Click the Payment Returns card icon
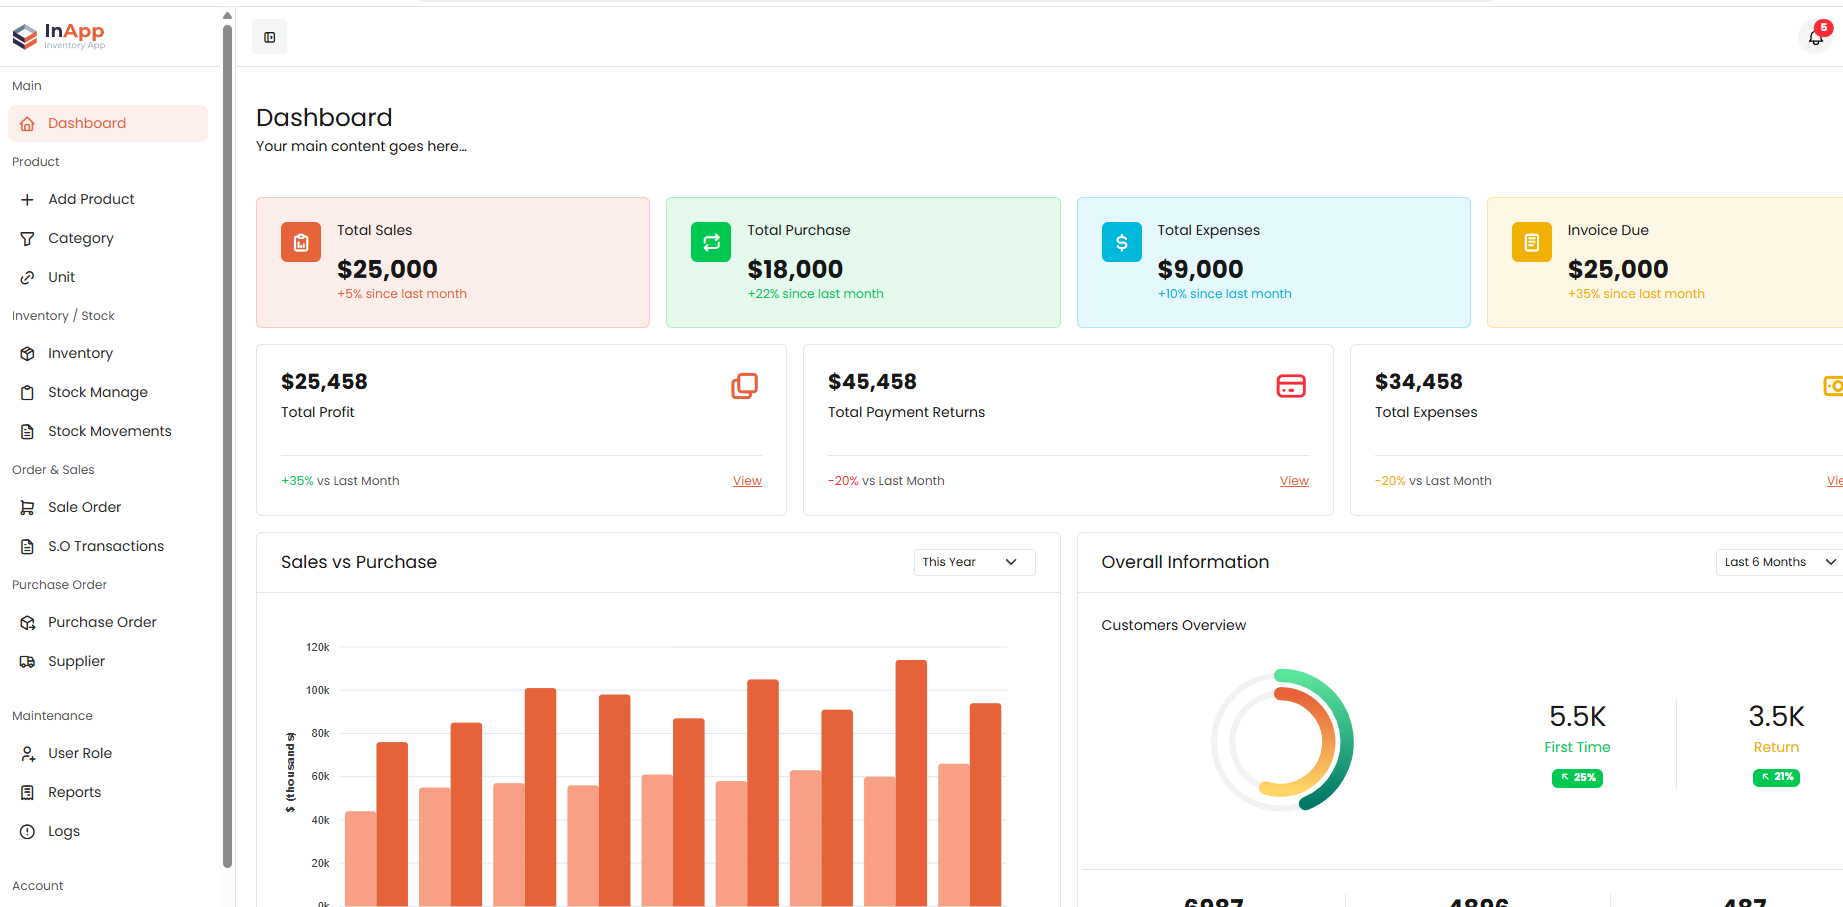 pos(1291,386)
